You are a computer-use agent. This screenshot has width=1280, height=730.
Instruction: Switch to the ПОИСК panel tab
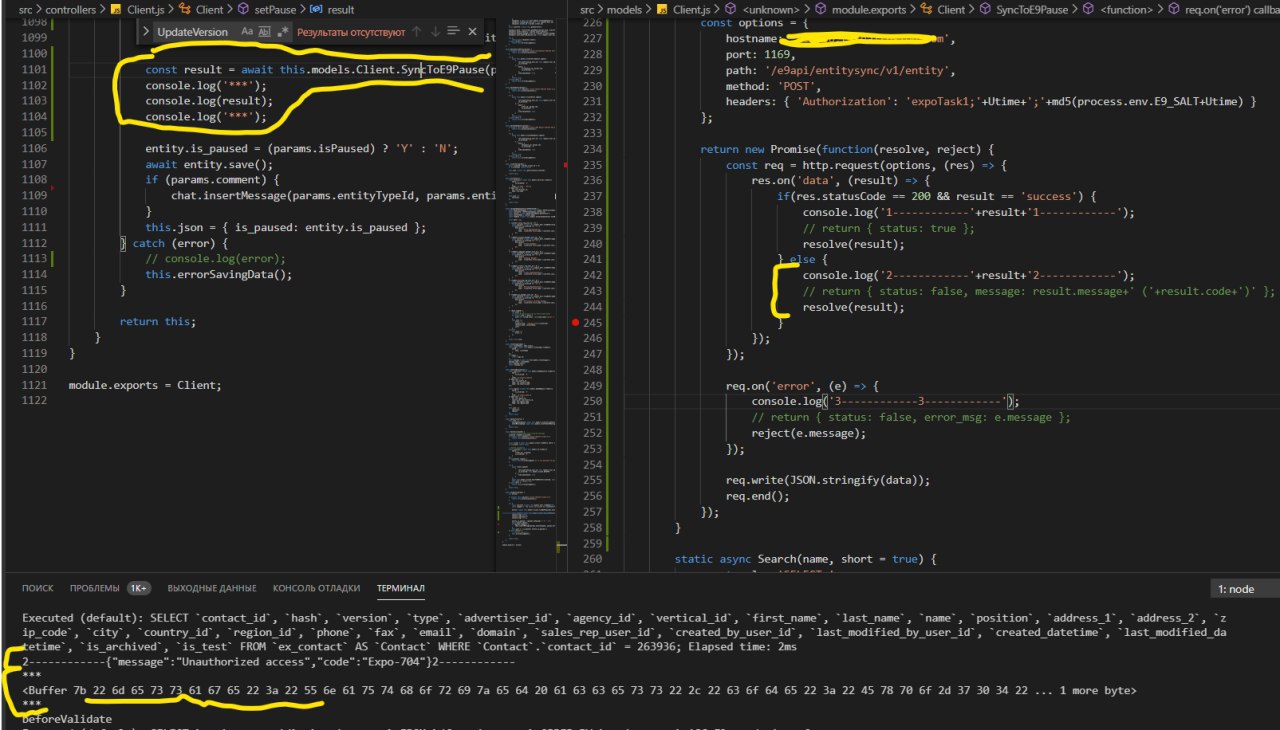[x=38, y=589]
